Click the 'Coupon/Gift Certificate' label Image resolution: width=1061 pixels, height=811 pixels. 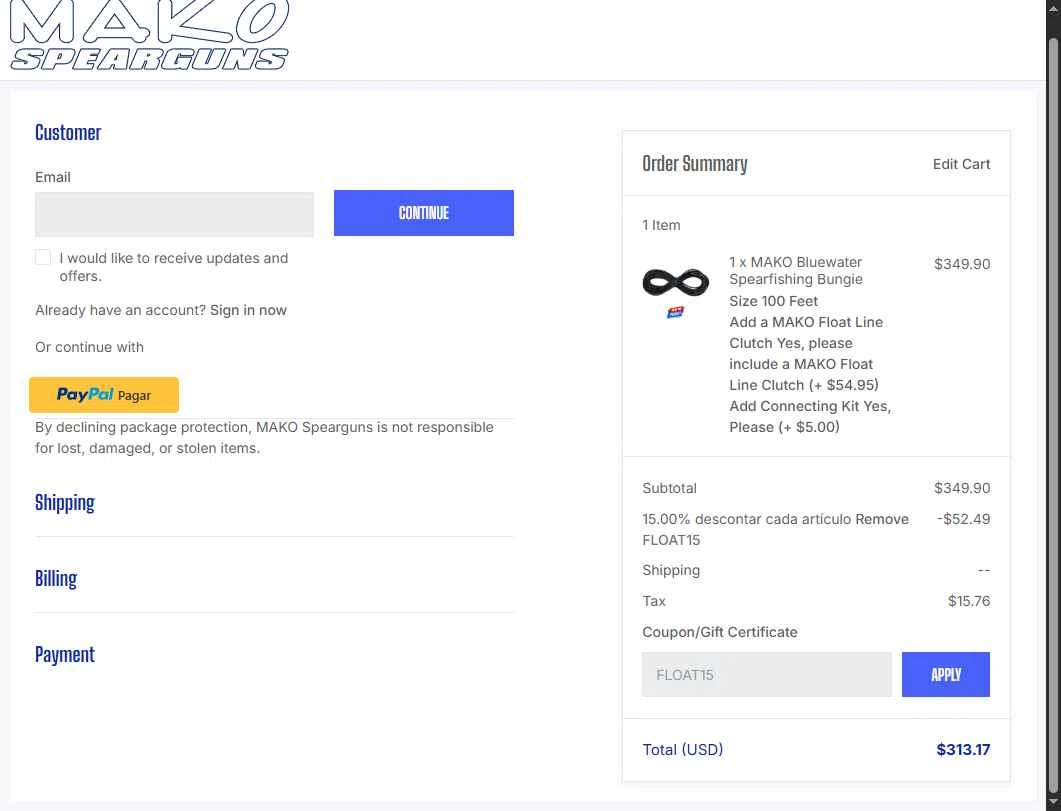coord(719,632)
